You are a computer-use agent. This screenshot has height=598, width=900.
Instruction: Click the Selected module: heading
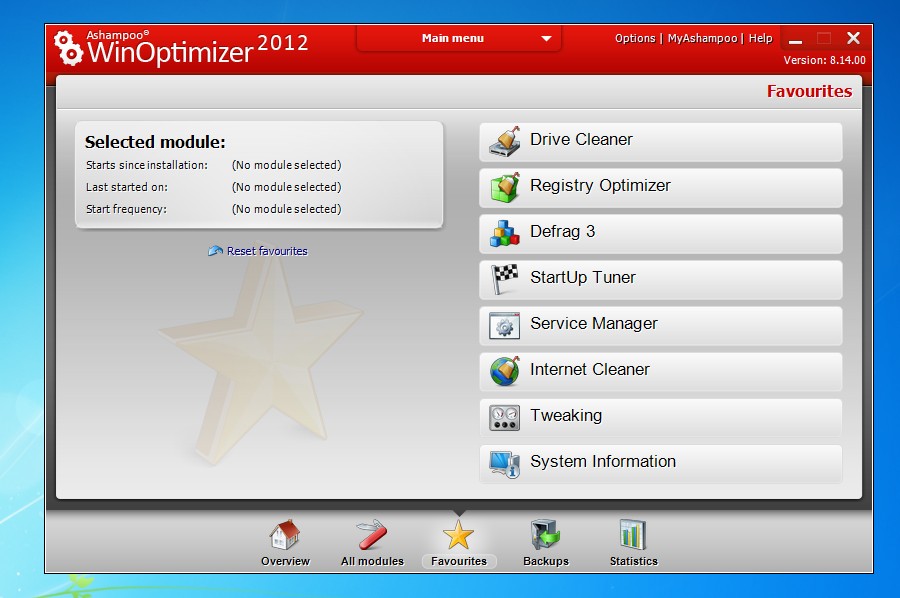(x=155, y=142)
